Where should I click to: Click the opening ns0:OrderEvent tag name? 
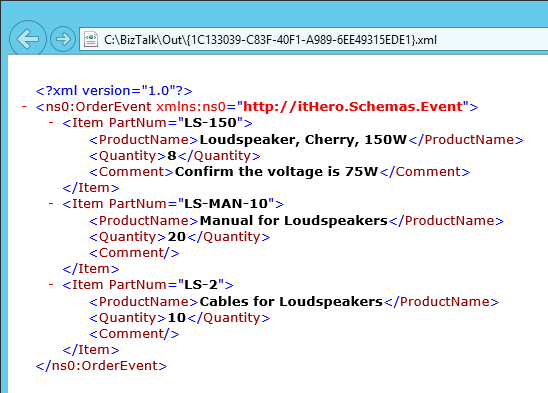(99, 106)
